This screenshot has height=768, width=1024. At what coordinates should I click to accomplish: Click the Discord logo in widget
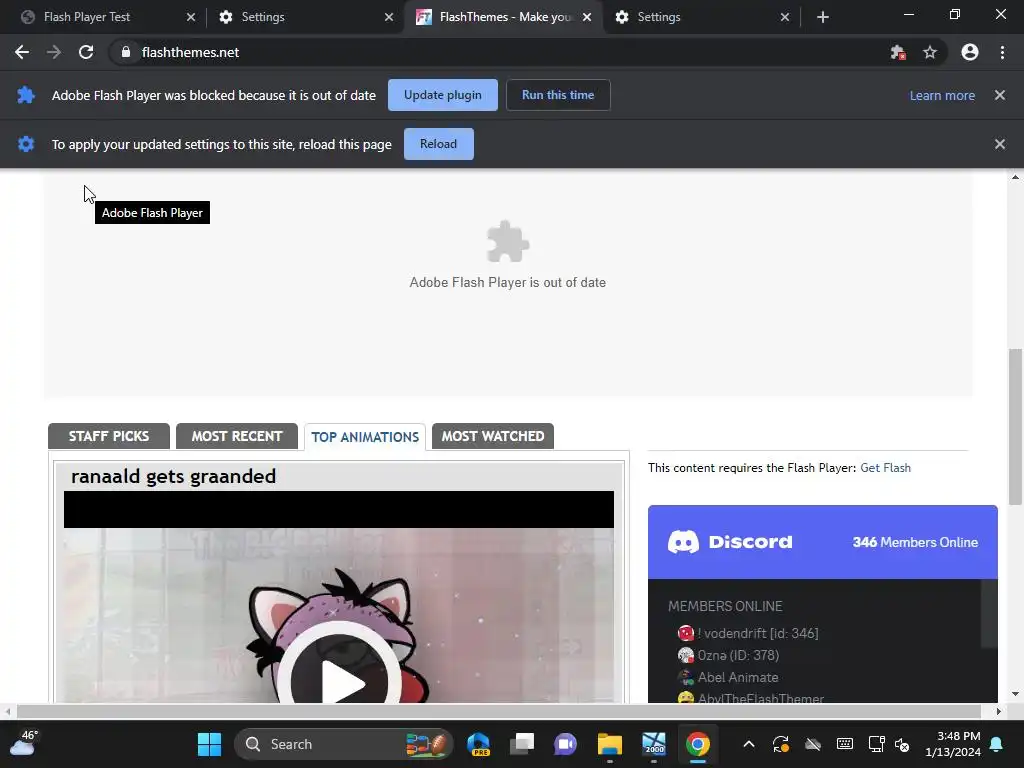pos(729,542)
